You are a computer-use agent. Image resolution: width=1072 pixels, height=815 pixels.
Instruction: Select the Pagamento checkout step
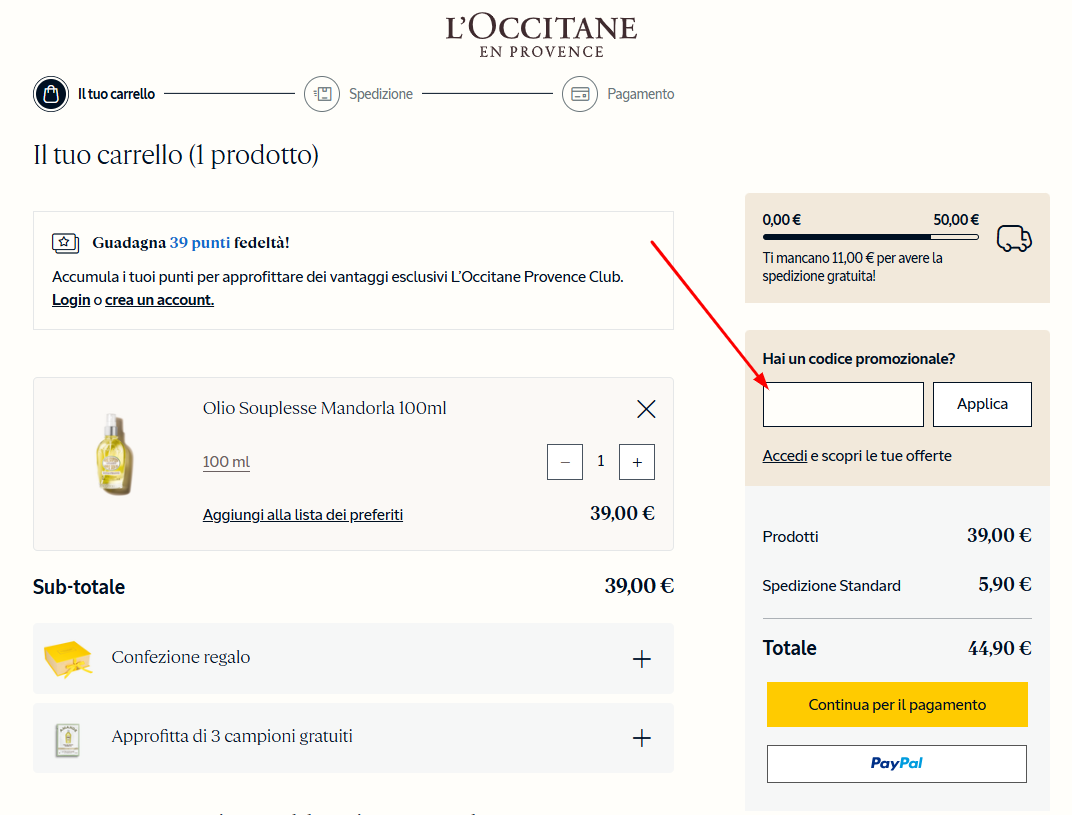click(x=580, y=93)
